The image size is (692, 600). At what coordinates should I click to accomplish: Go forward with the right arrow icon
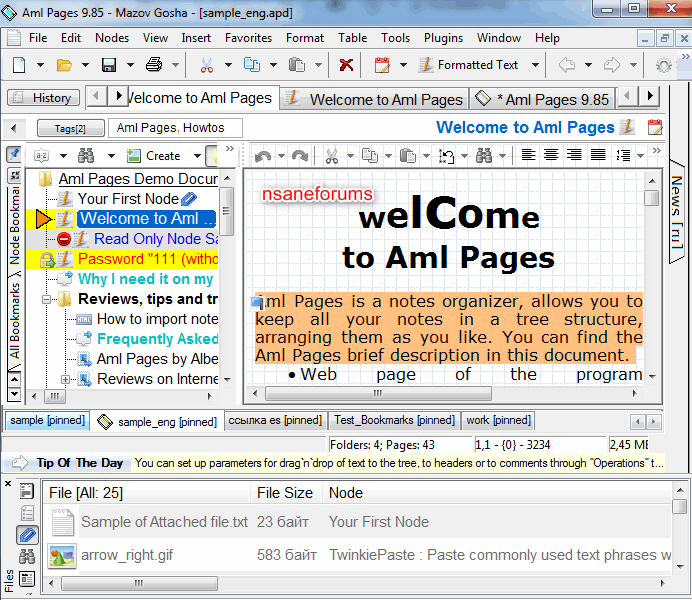coord(612,65)
